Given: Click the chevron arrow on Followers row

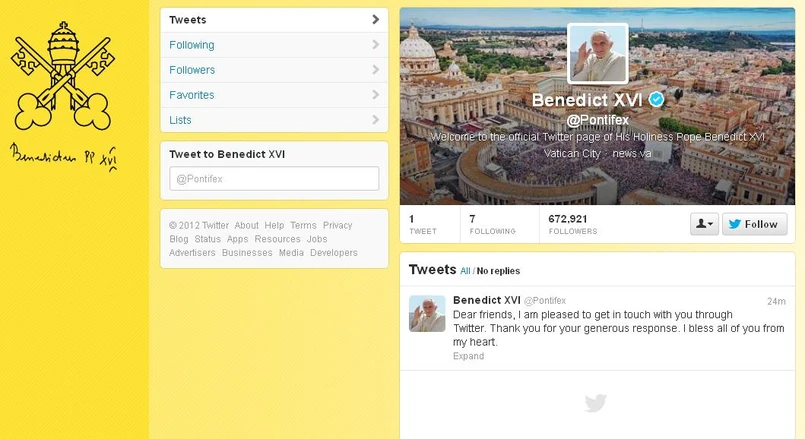Looking at the screenshot, I should [376, 69].
